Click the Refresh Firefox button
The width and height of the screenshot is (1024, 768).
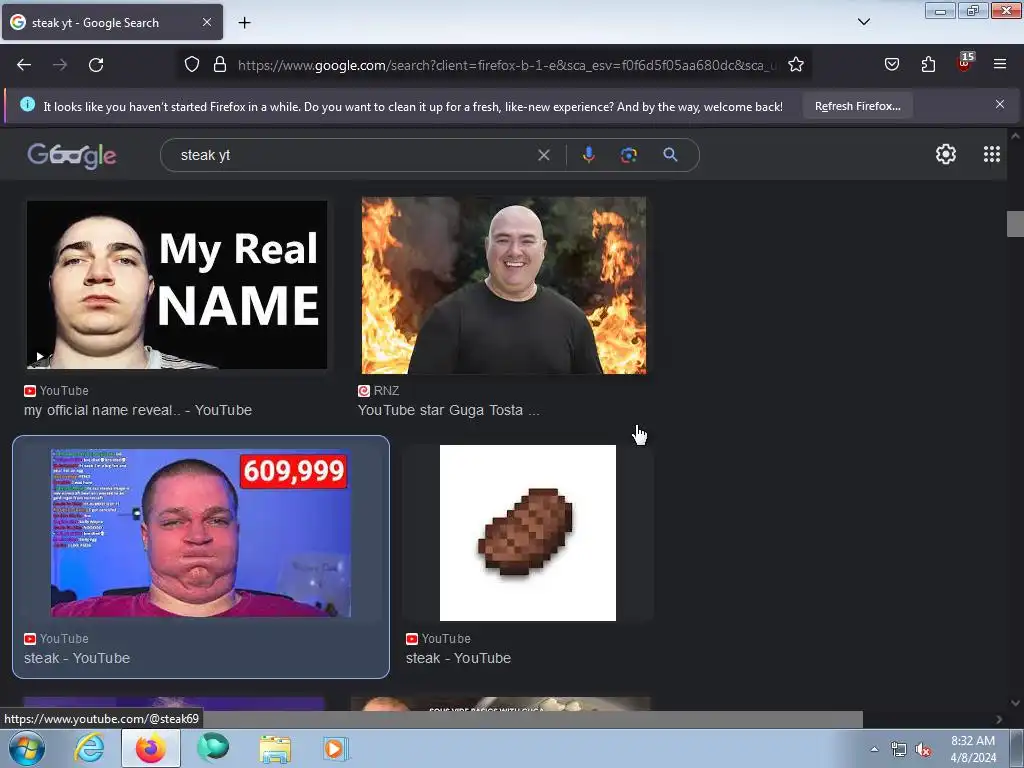[x=857, y=106]
